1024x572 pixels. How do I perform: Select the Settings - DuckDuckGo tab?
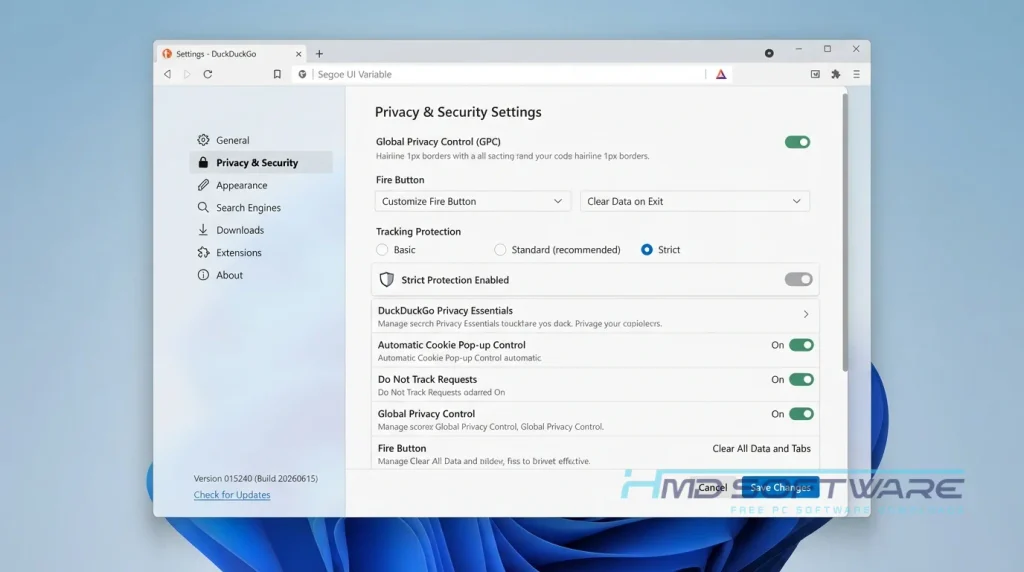(231, 54)
